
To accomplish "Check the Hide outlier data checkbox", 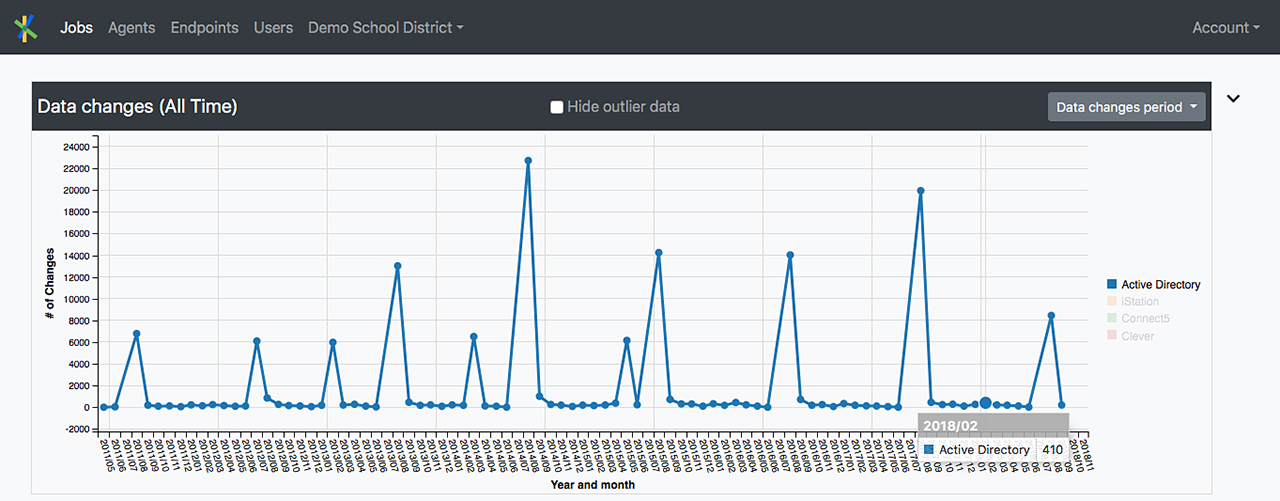I will click(x=557, y=107).
